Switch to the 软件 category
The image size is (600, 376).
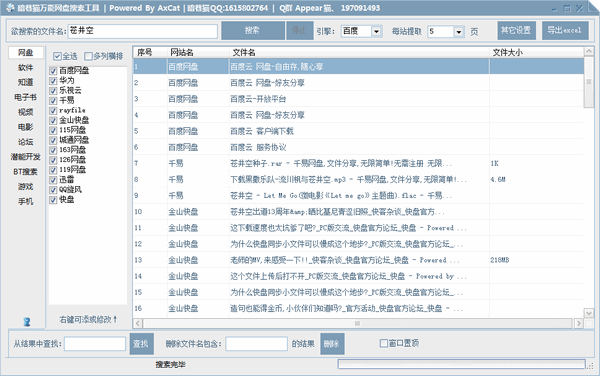(26, 68)
